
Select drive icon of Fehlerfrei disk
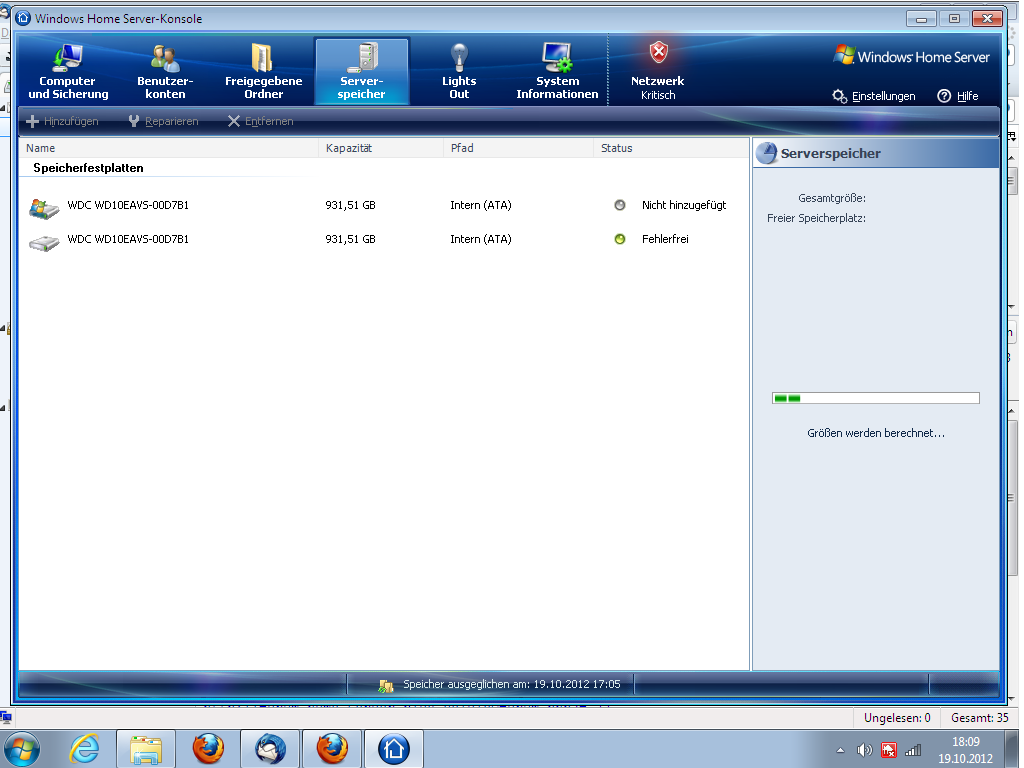(x=44, y=244)
